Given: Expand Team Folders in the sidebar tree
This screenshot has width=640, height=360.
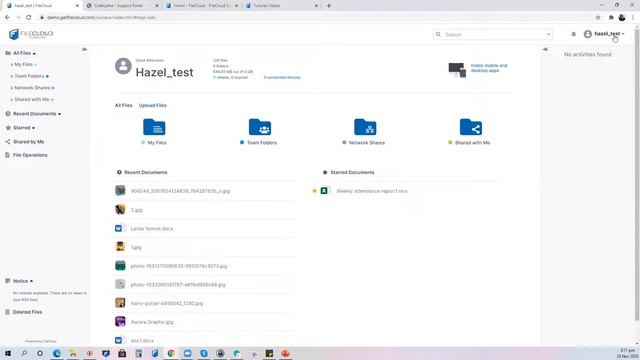Looking at the screenshot, I should [x=11, y=76].
